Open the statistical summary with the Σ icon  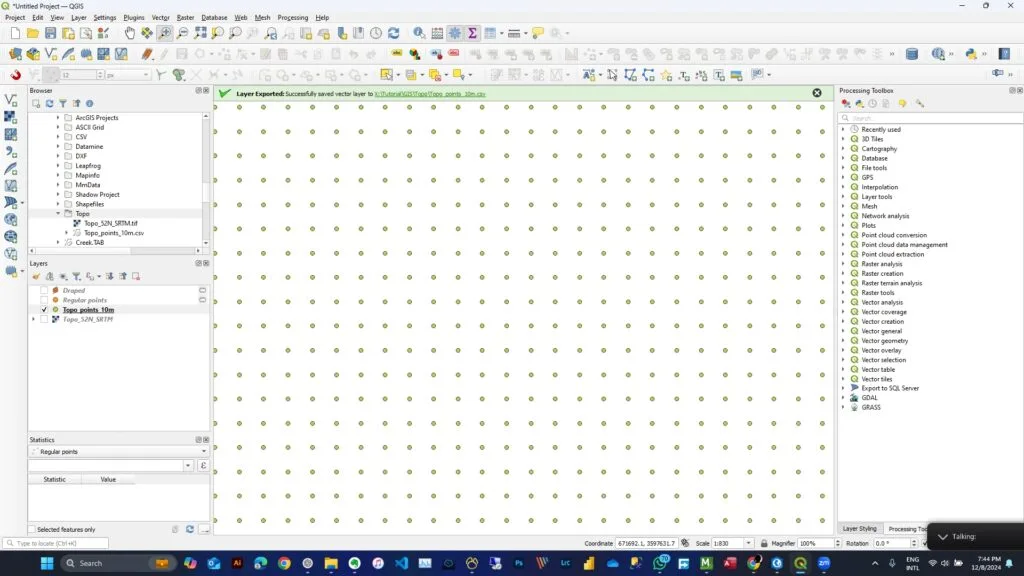[472, 33]
